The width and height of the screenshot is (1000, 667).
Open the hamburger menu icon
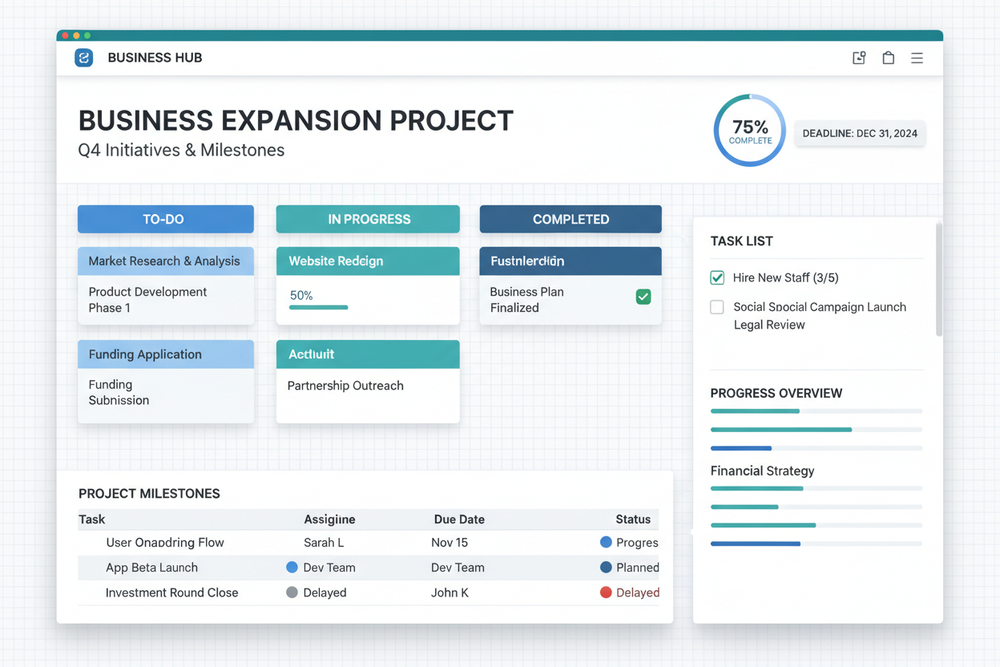coord(917,59)
